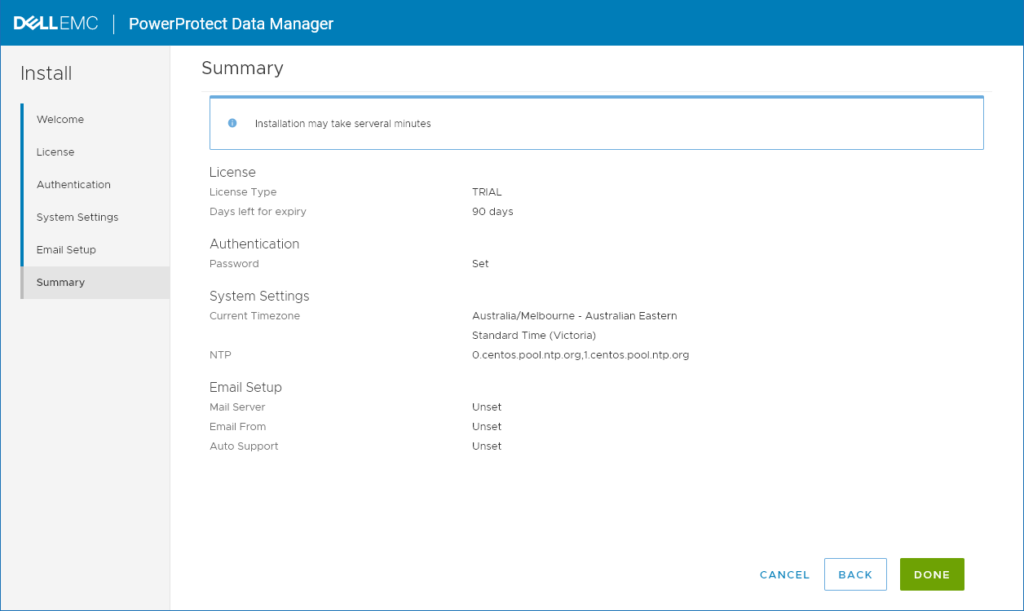The width and height of the screenshot is (1024, 611).
Task: Open the License step
Action: click(x=56, y=152)
